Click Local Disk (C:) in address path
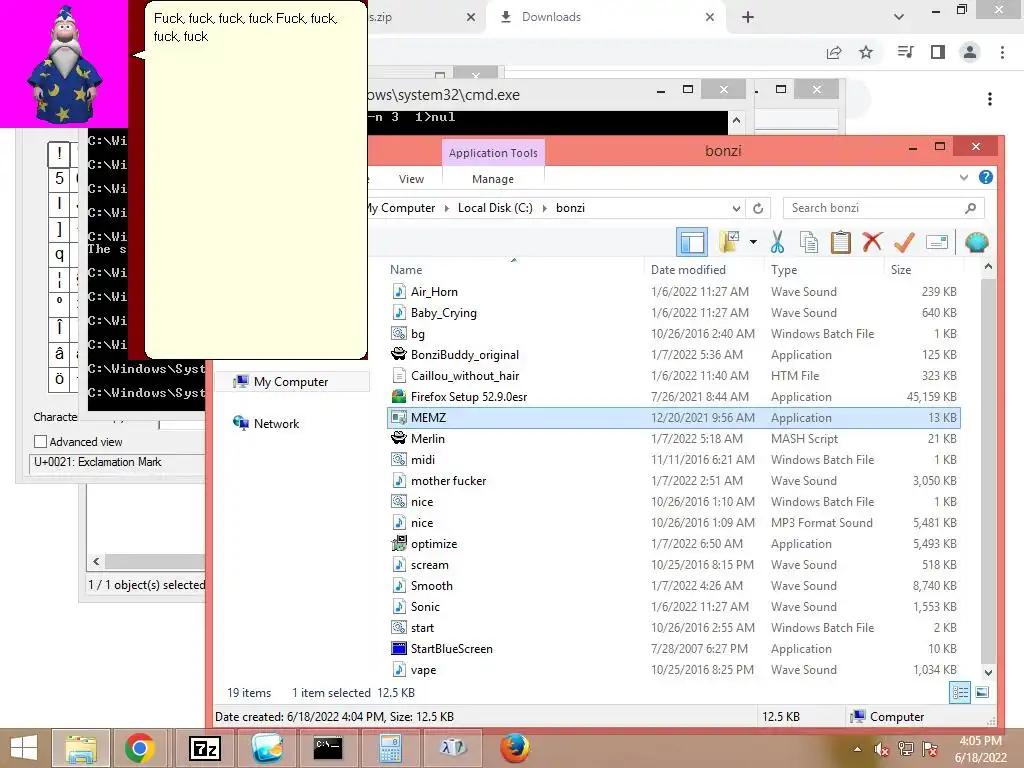Image resolution: width=1024 pixels, height=768 pixels. 495,208
